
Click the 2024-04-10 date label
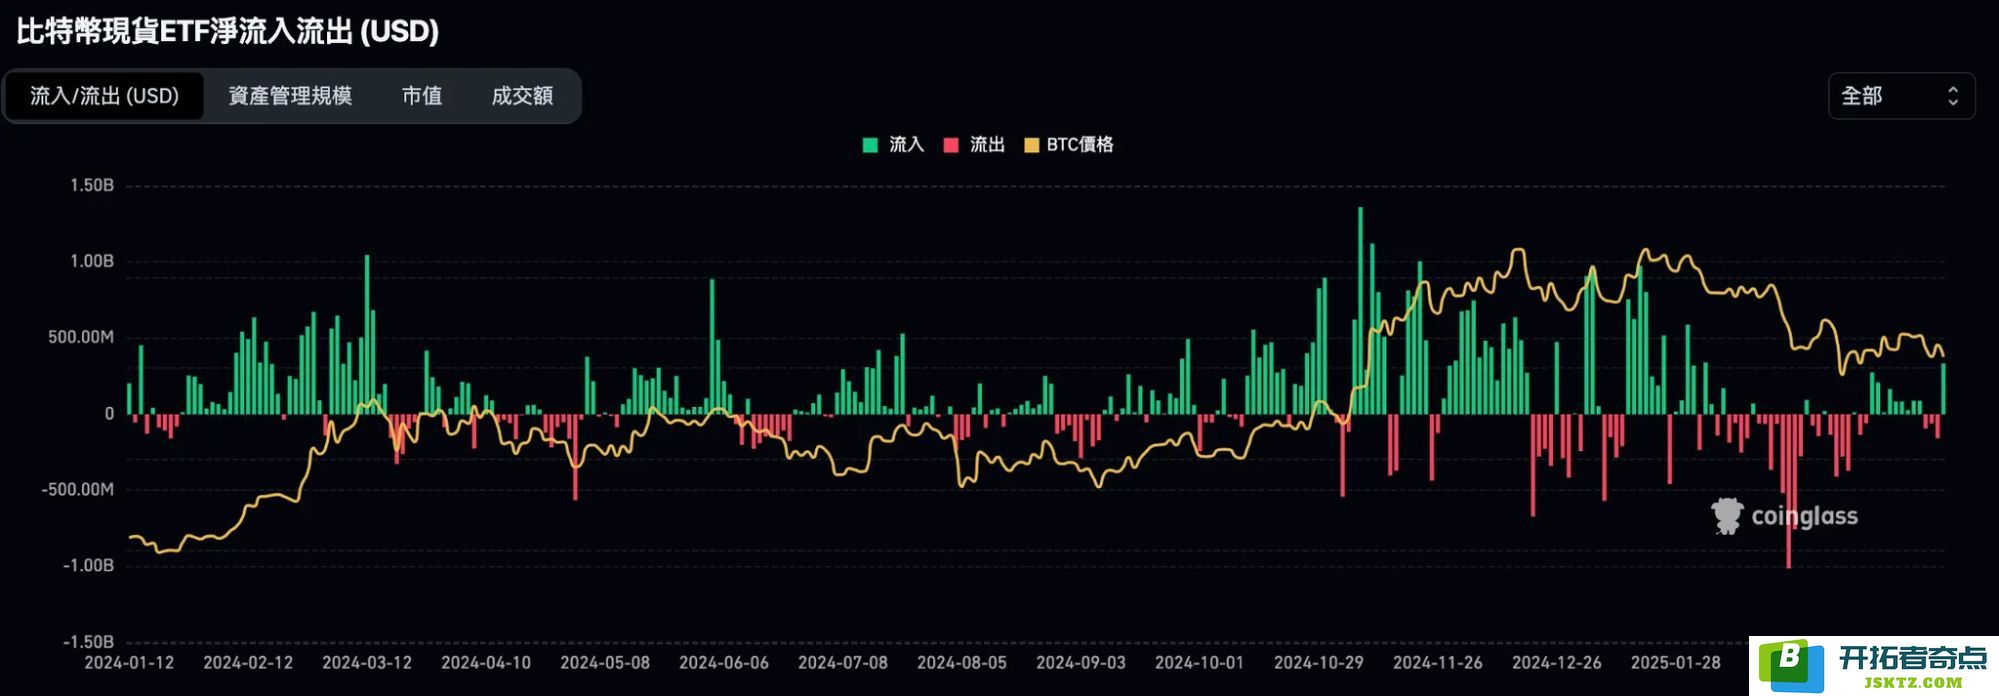486,662
